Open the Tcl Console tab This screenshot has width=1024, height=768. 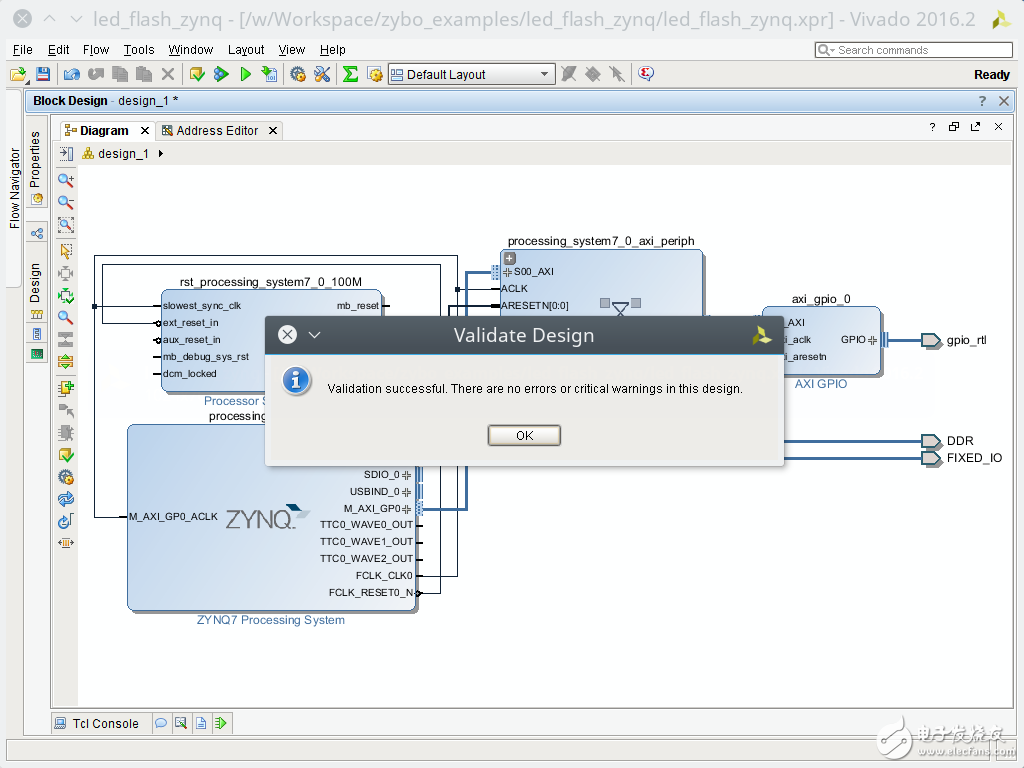(x=105, y=723)
